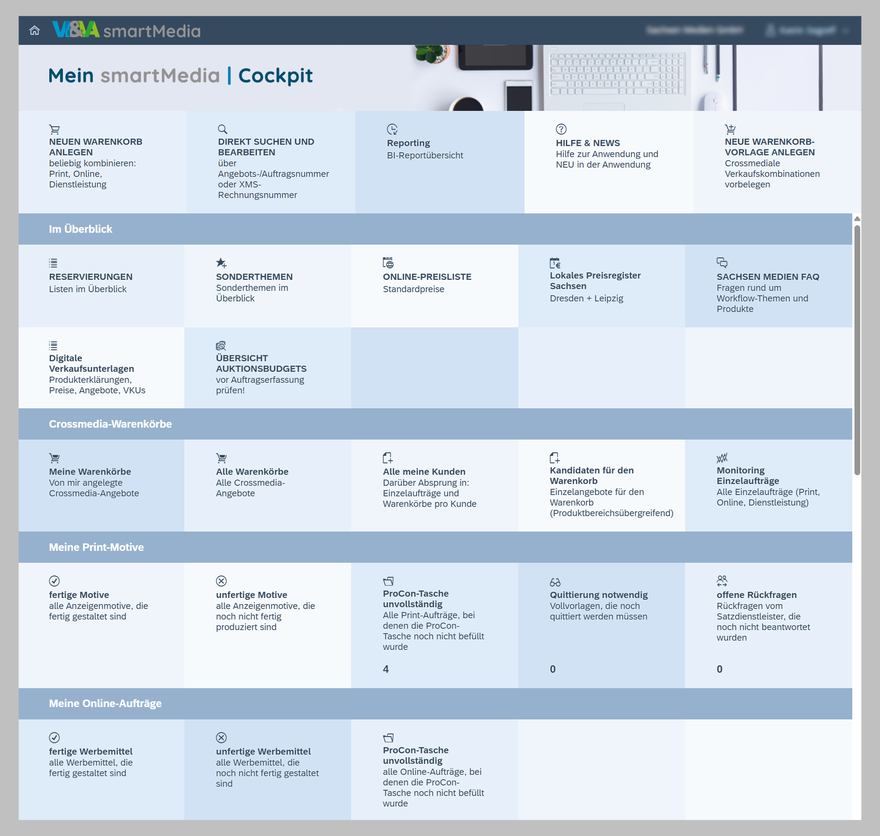Open Übersicht Auktionsbudgets title
The height and width of the screenshot is (836, 880).
pyautogui.click(x=261, y=363)
